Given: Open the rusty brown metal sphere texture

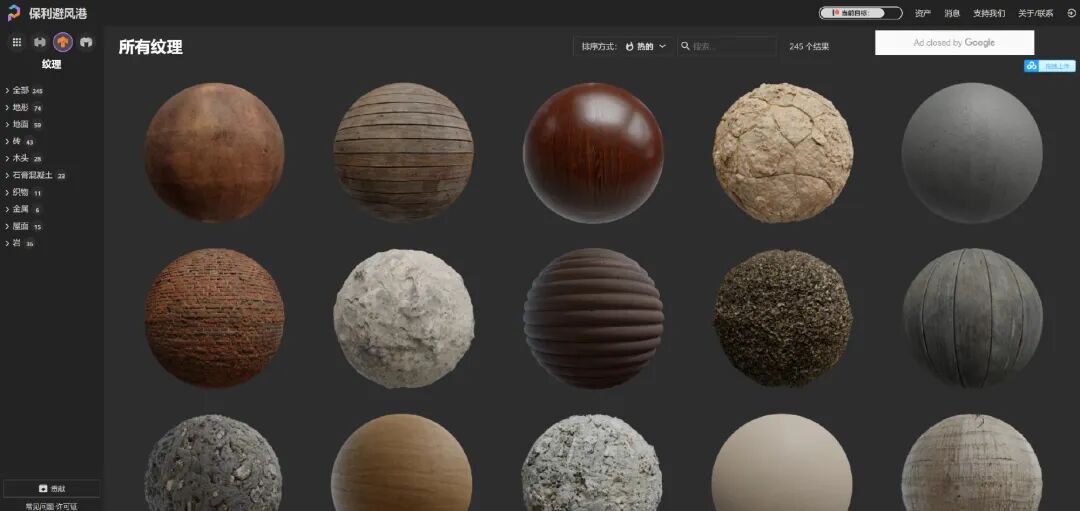Looking at the screenshot, I should tap(214, 152).
